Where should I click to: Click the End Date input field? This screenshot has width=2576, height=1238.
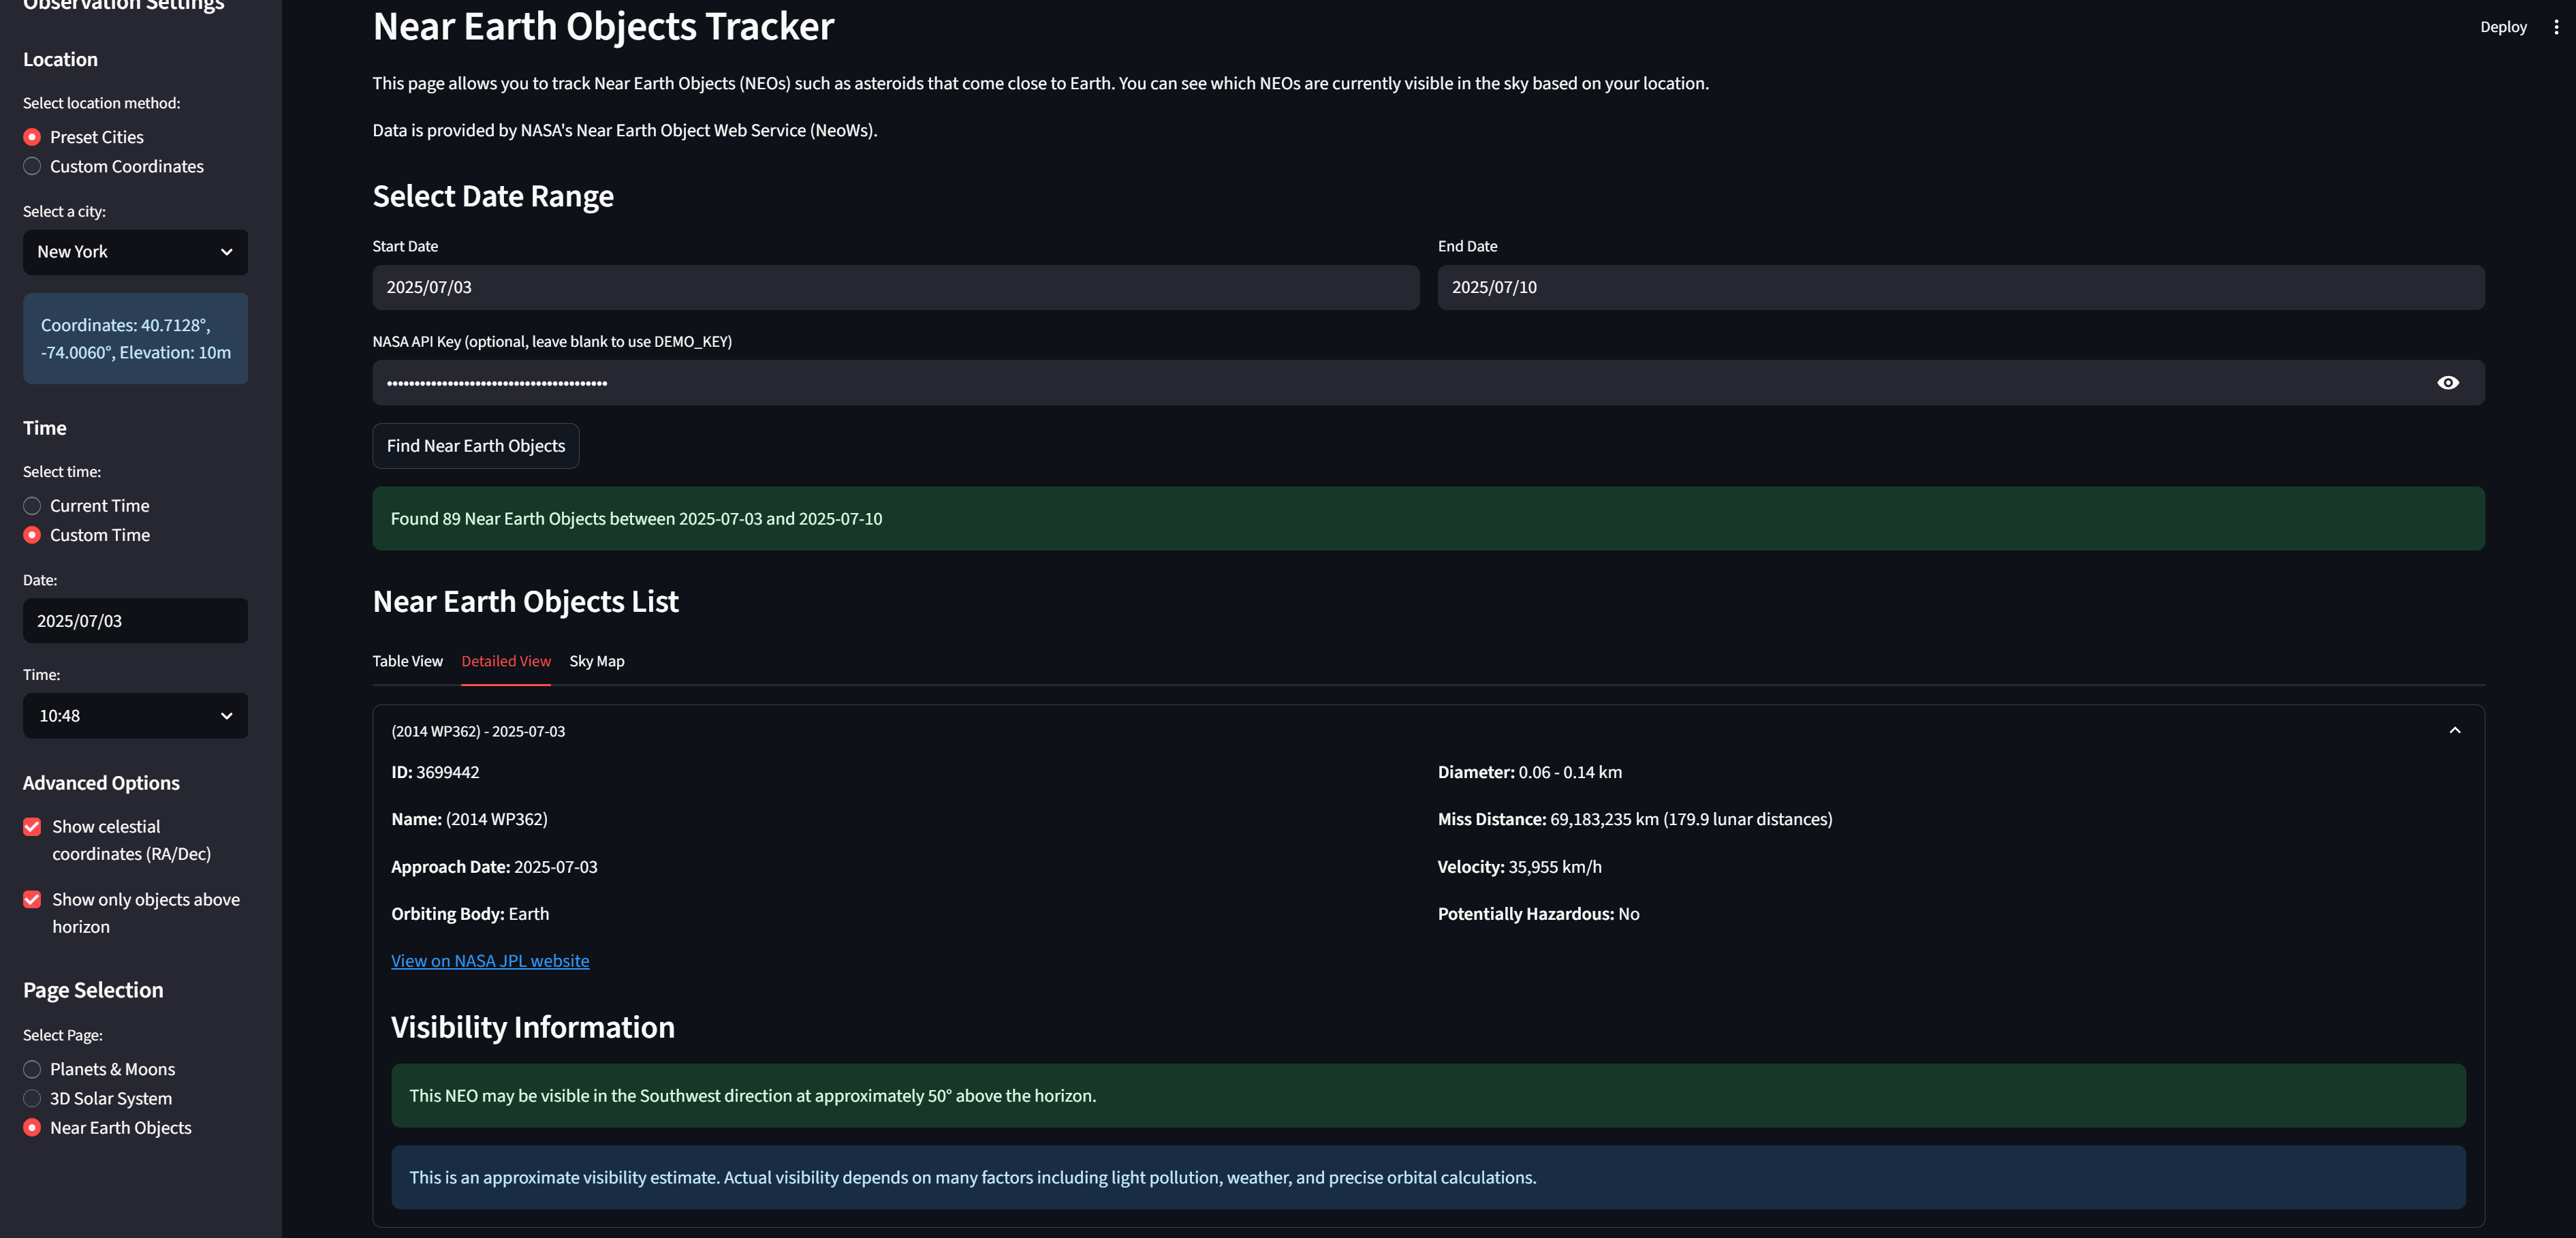(x=1960, y=287)
